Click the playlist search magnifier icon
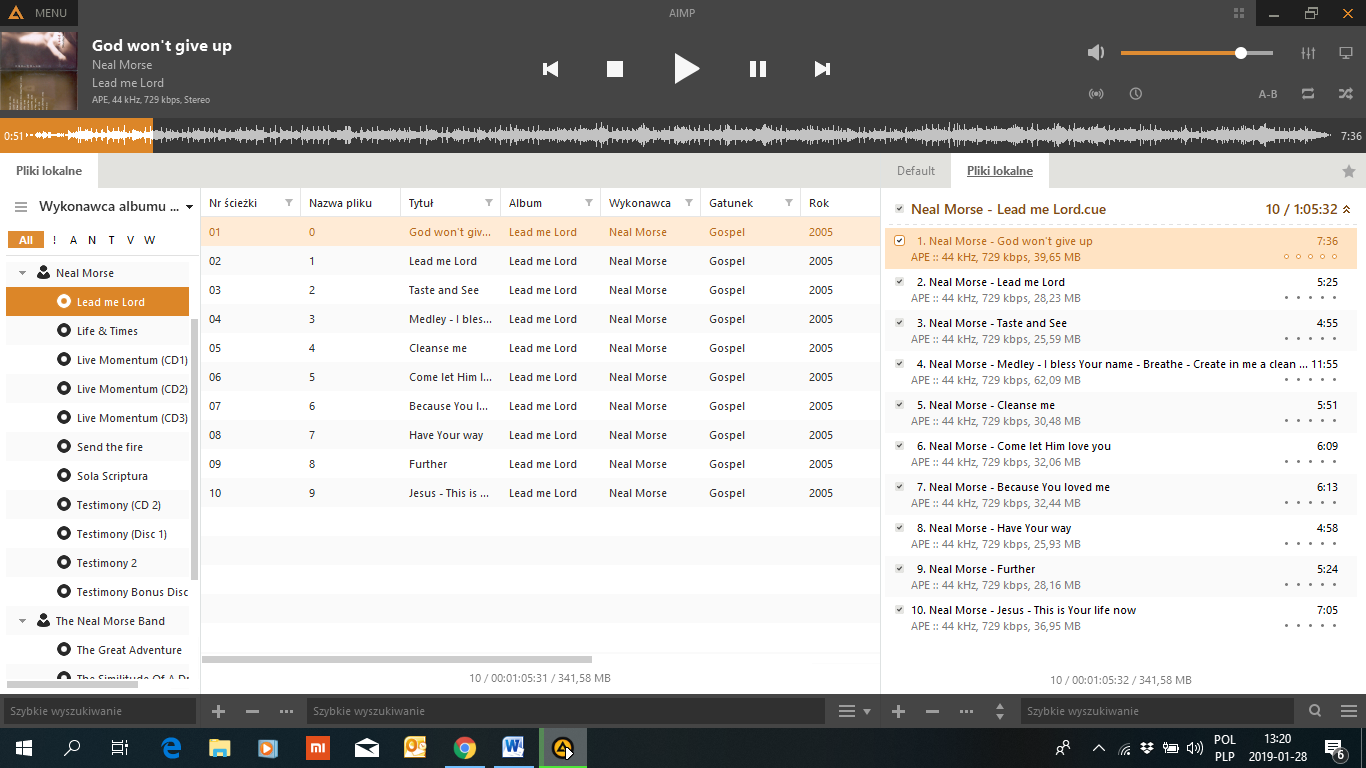Viewport: 1366px width, 768px height. pos(1315,711)
